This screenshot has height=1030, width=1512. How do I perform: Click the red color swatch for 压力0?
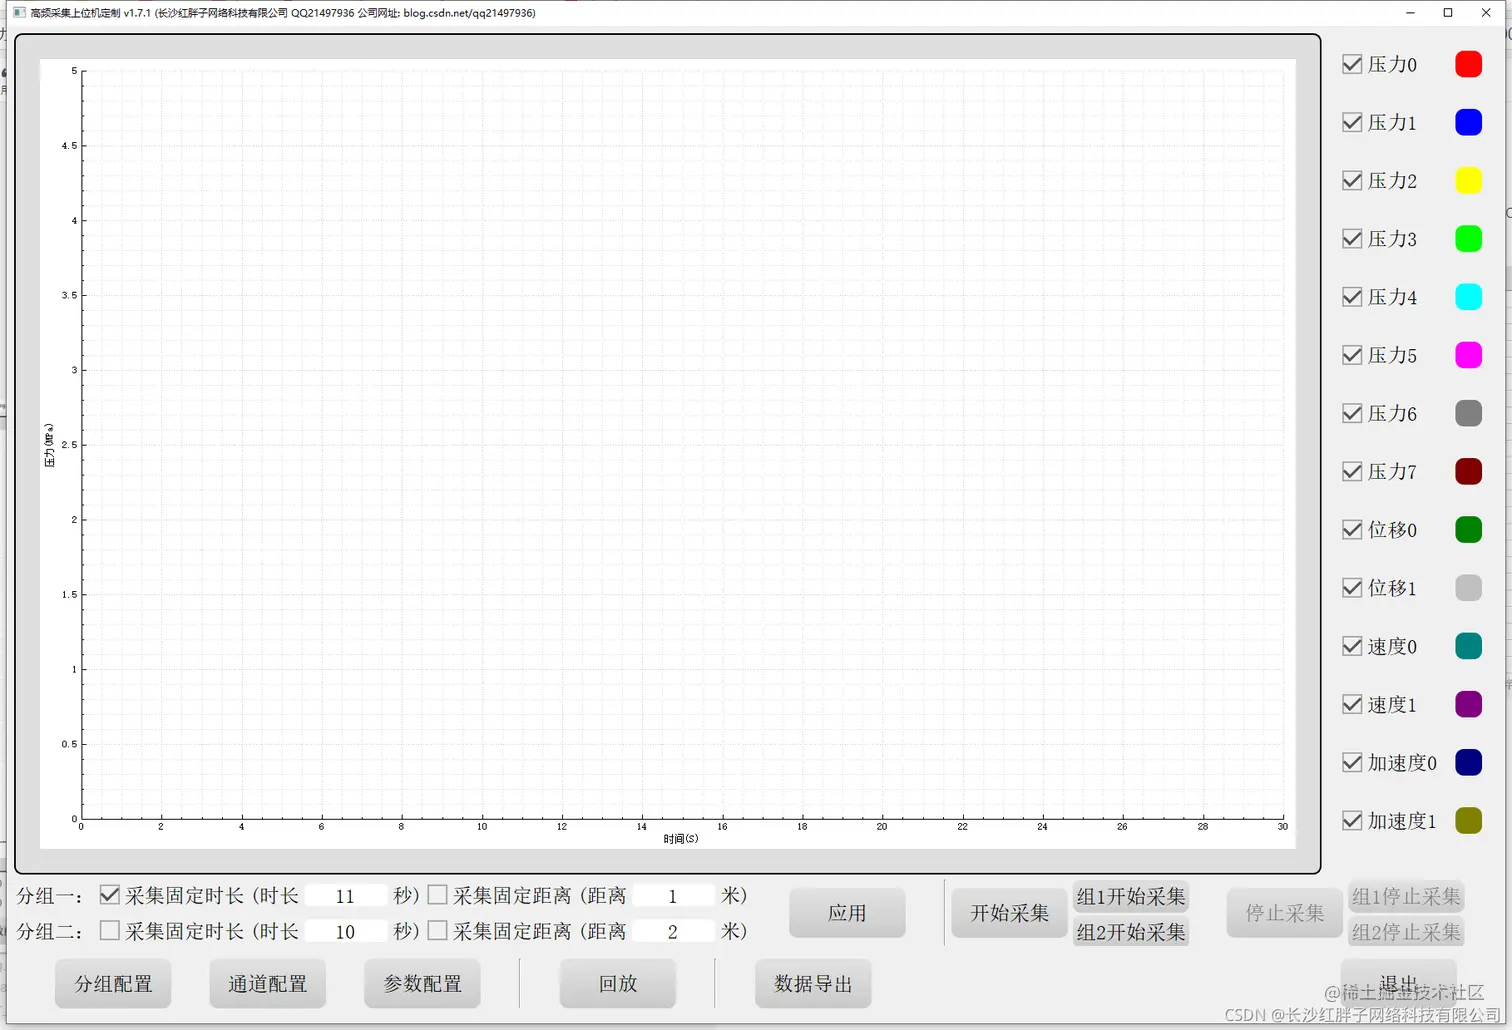(1468, 63)
